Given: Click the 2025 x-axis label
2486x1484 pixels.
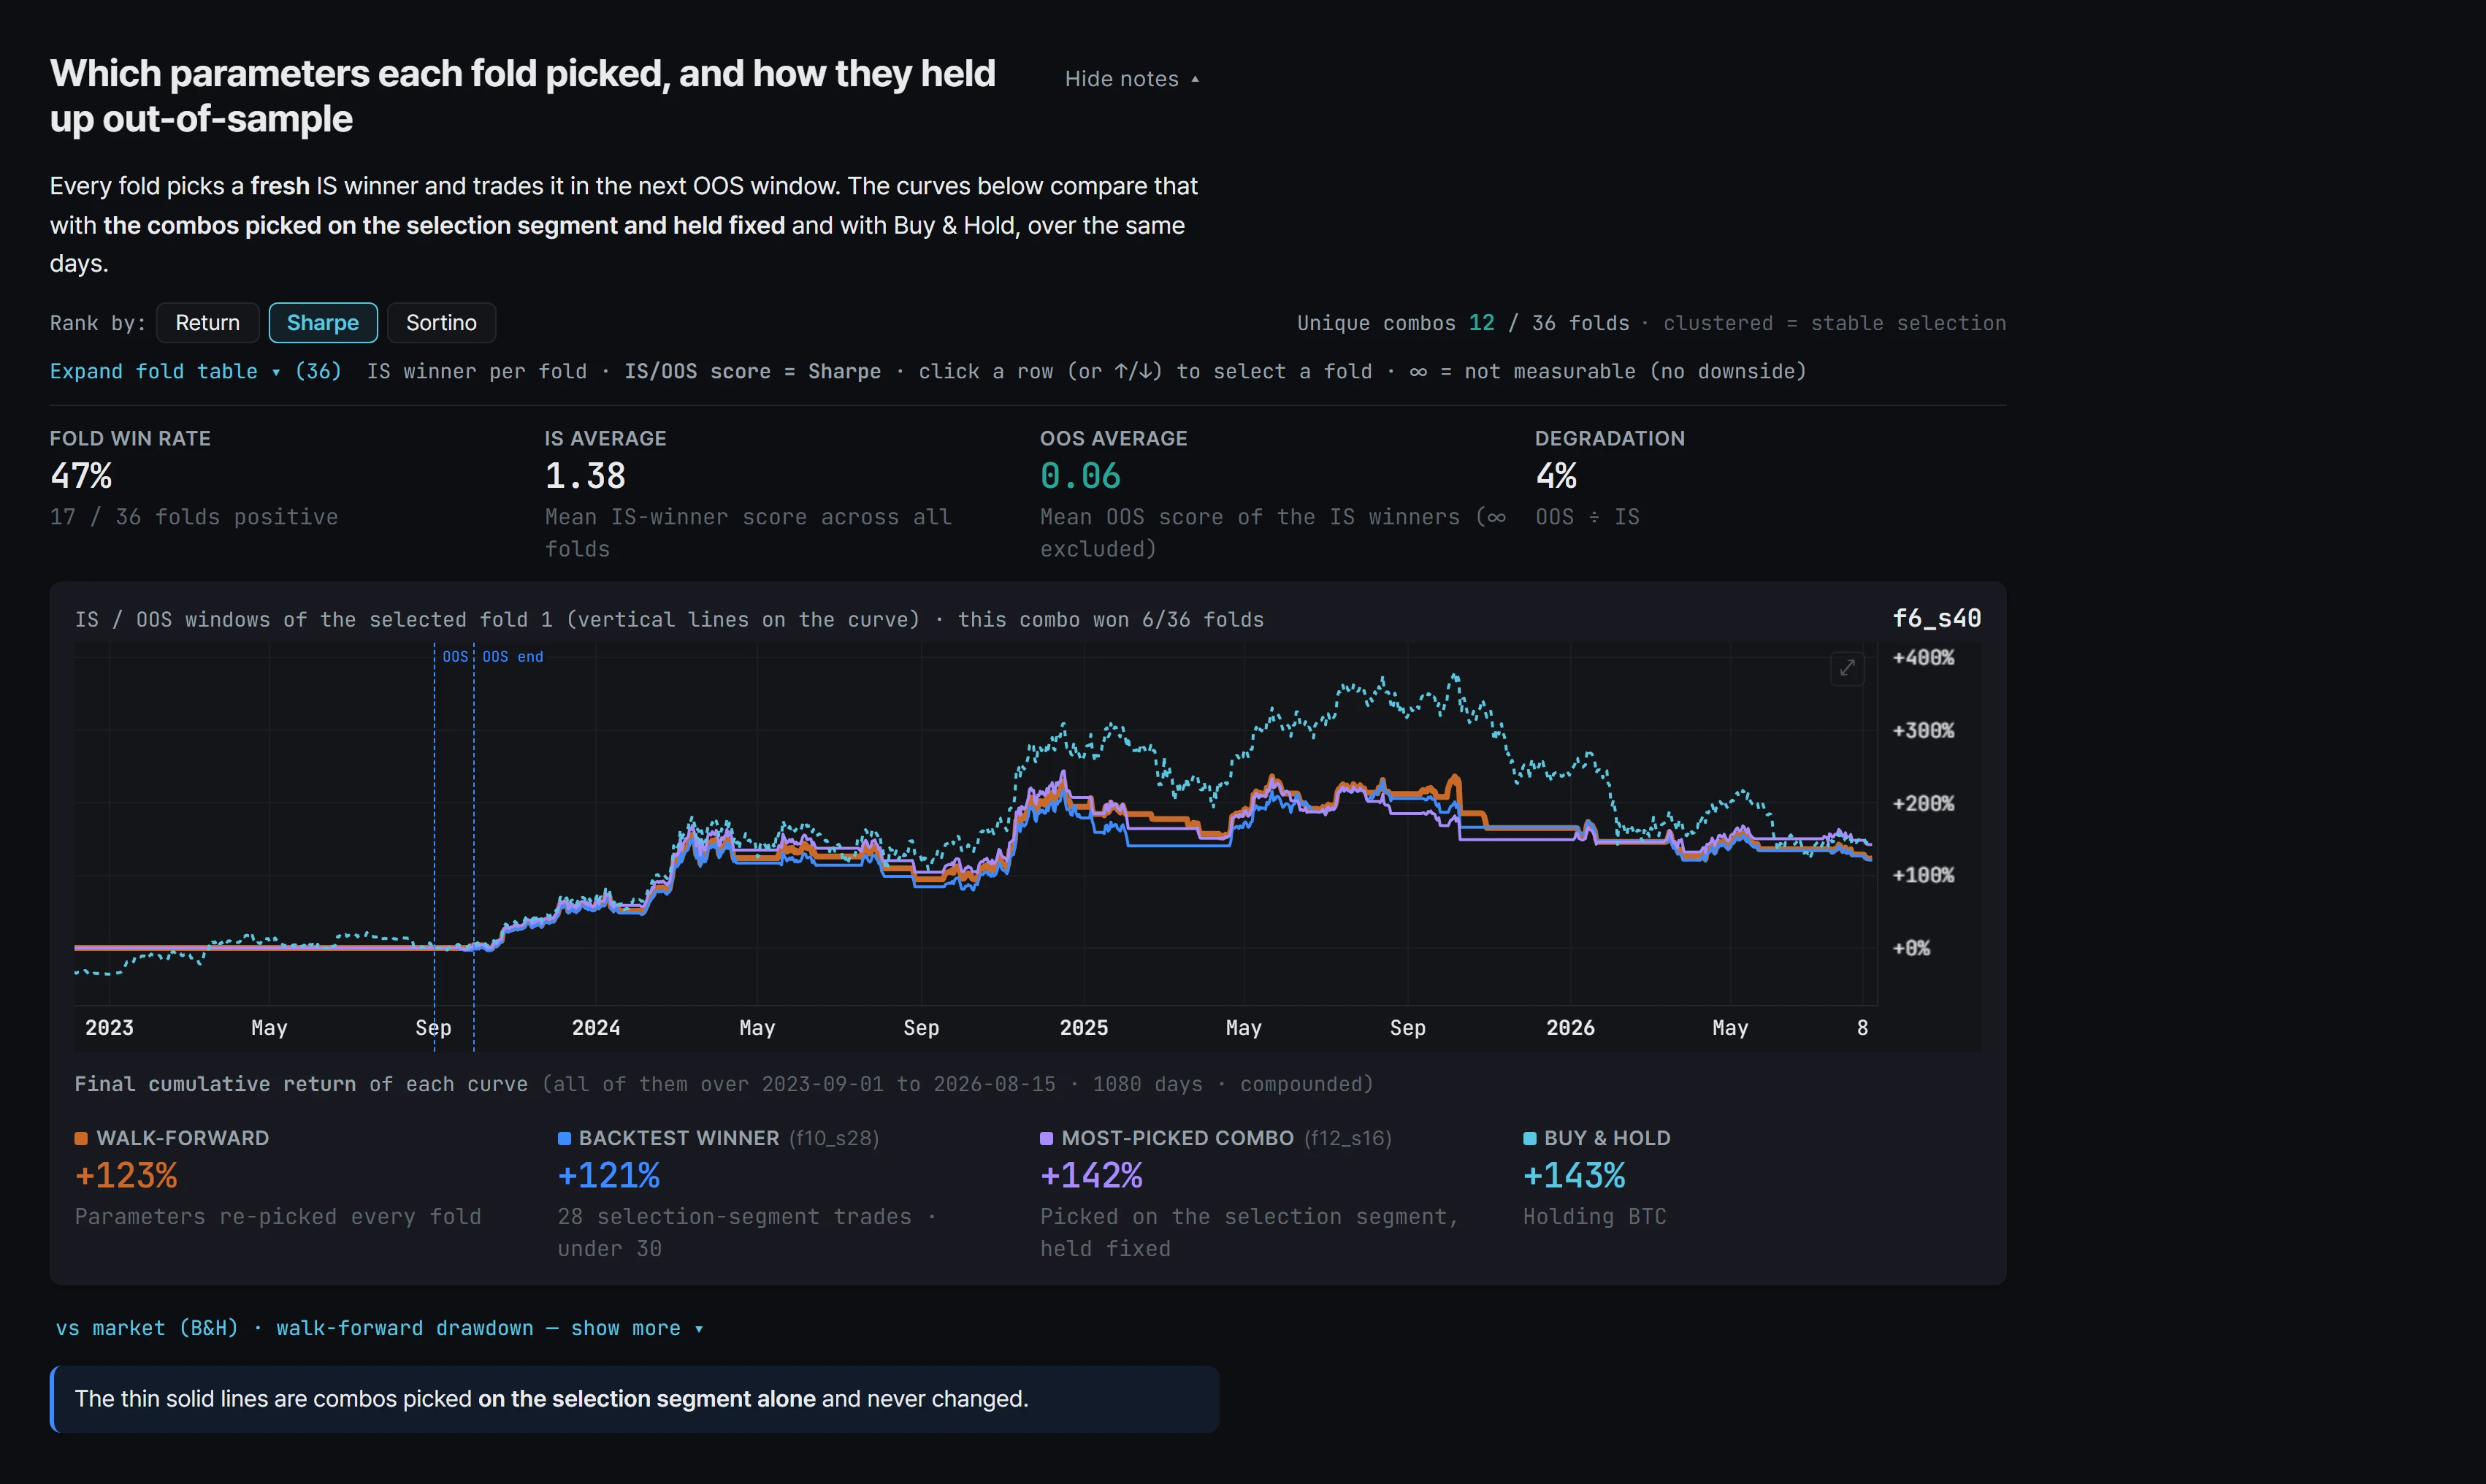Looking at the screenshot, I should tap(1084, 1028).
